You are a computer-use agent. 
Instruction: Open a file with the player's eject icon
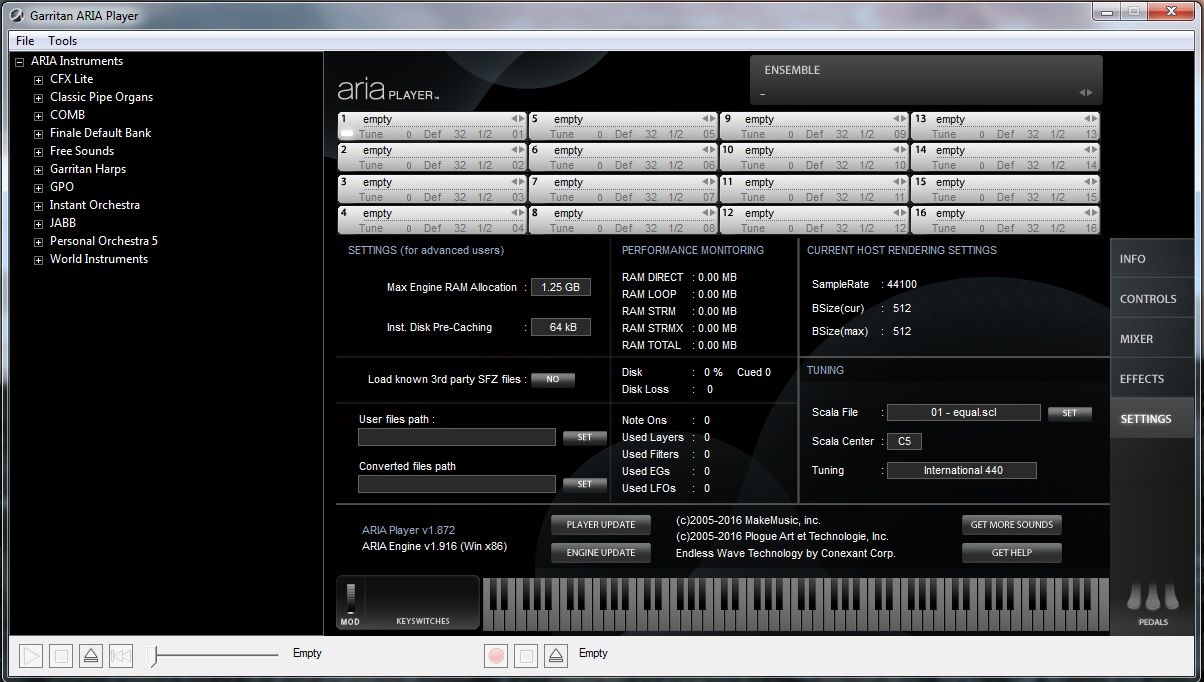click(91, 656)
